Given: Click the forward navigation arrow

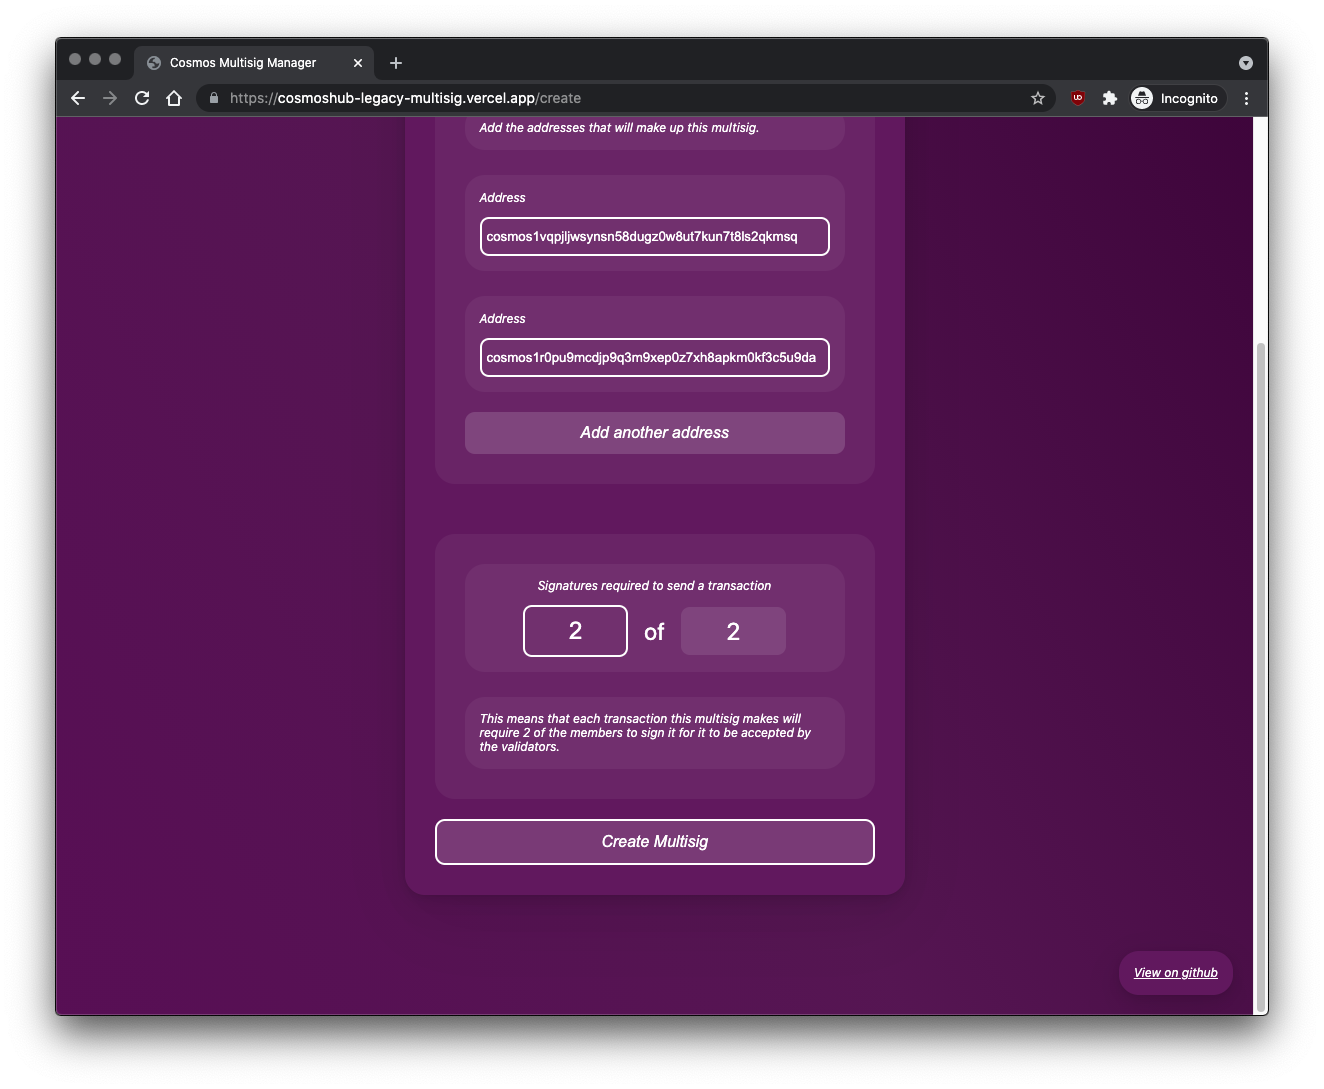Looking at the screenshot, I should (x=109, y=98).
